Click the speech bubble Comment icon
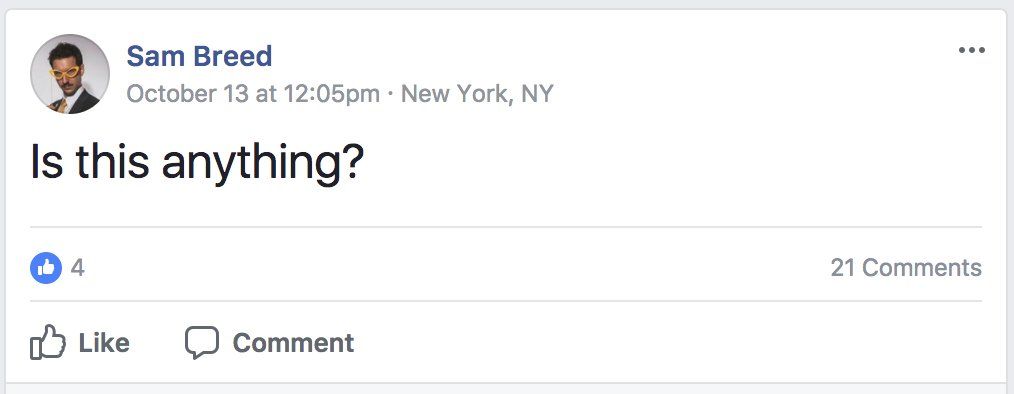This screenshot has height=394, width=1014. tap(202, 342)
